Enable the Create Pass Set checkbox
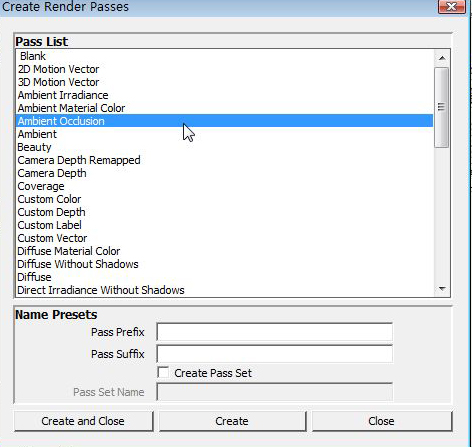This screenshot has width=472, height=447. click(163, 372)
